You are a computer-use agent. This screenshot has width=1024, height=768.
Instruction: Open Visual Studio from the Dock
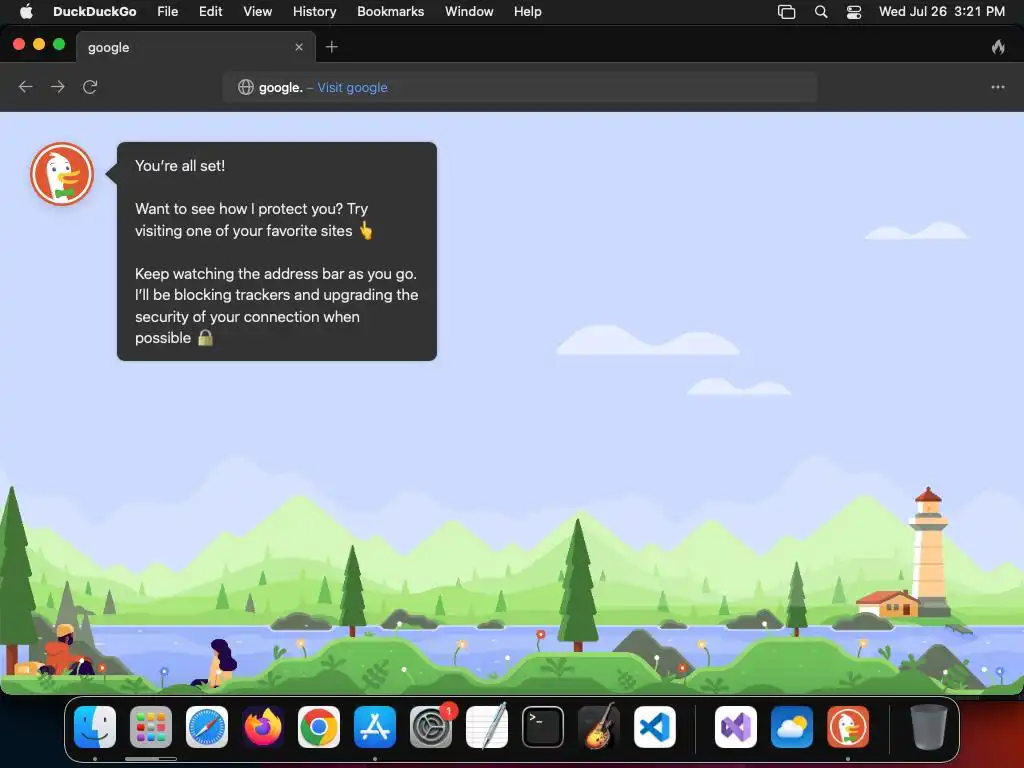735,727
